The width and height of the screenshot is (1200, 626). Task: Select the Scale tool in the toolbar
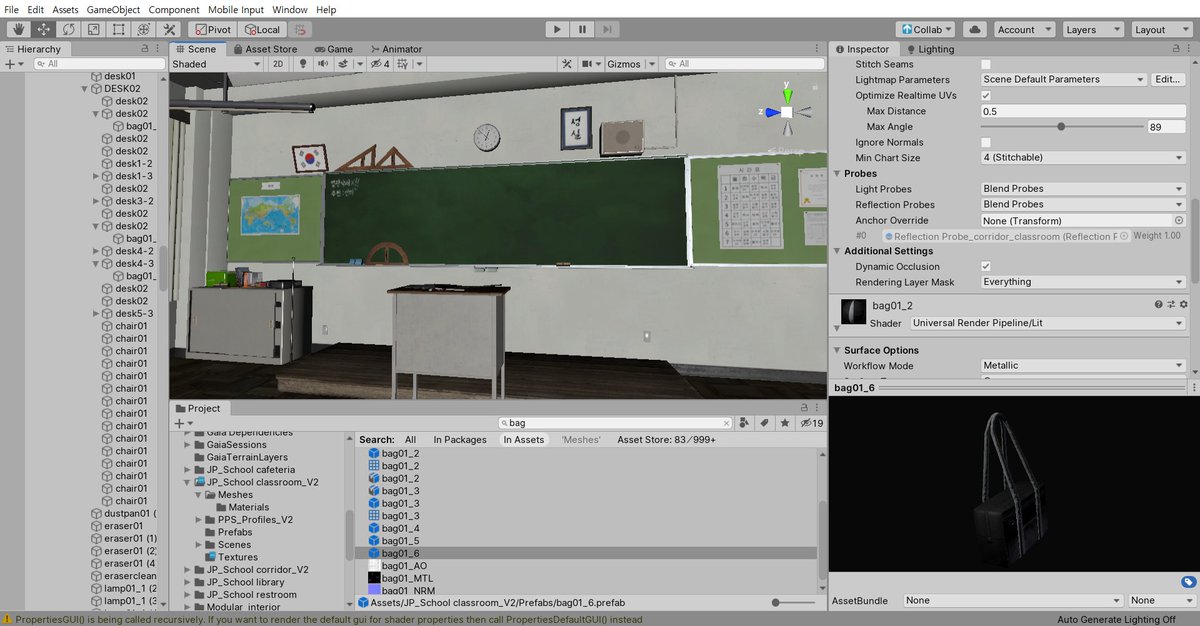click(x=94, y=30)
